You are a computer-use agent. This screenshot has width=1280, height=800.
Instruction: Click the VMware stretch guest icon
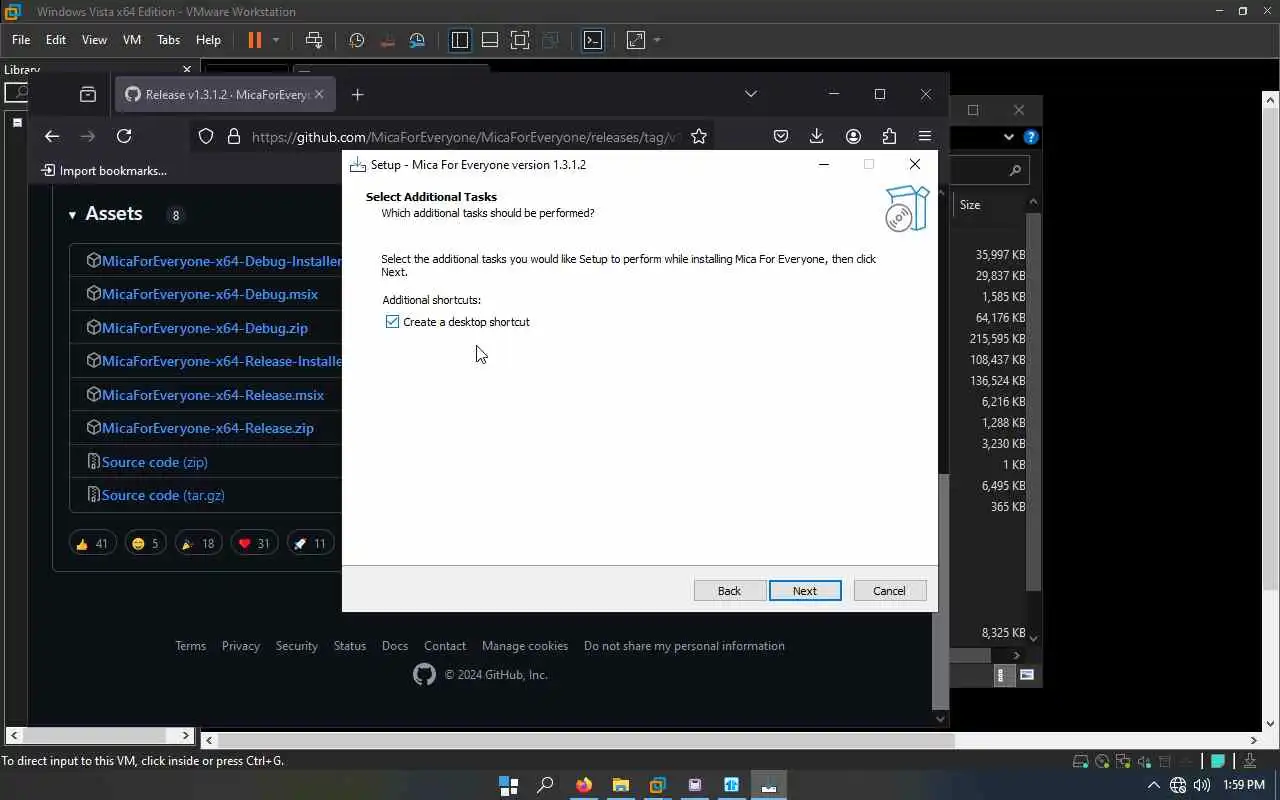(636, 40)
